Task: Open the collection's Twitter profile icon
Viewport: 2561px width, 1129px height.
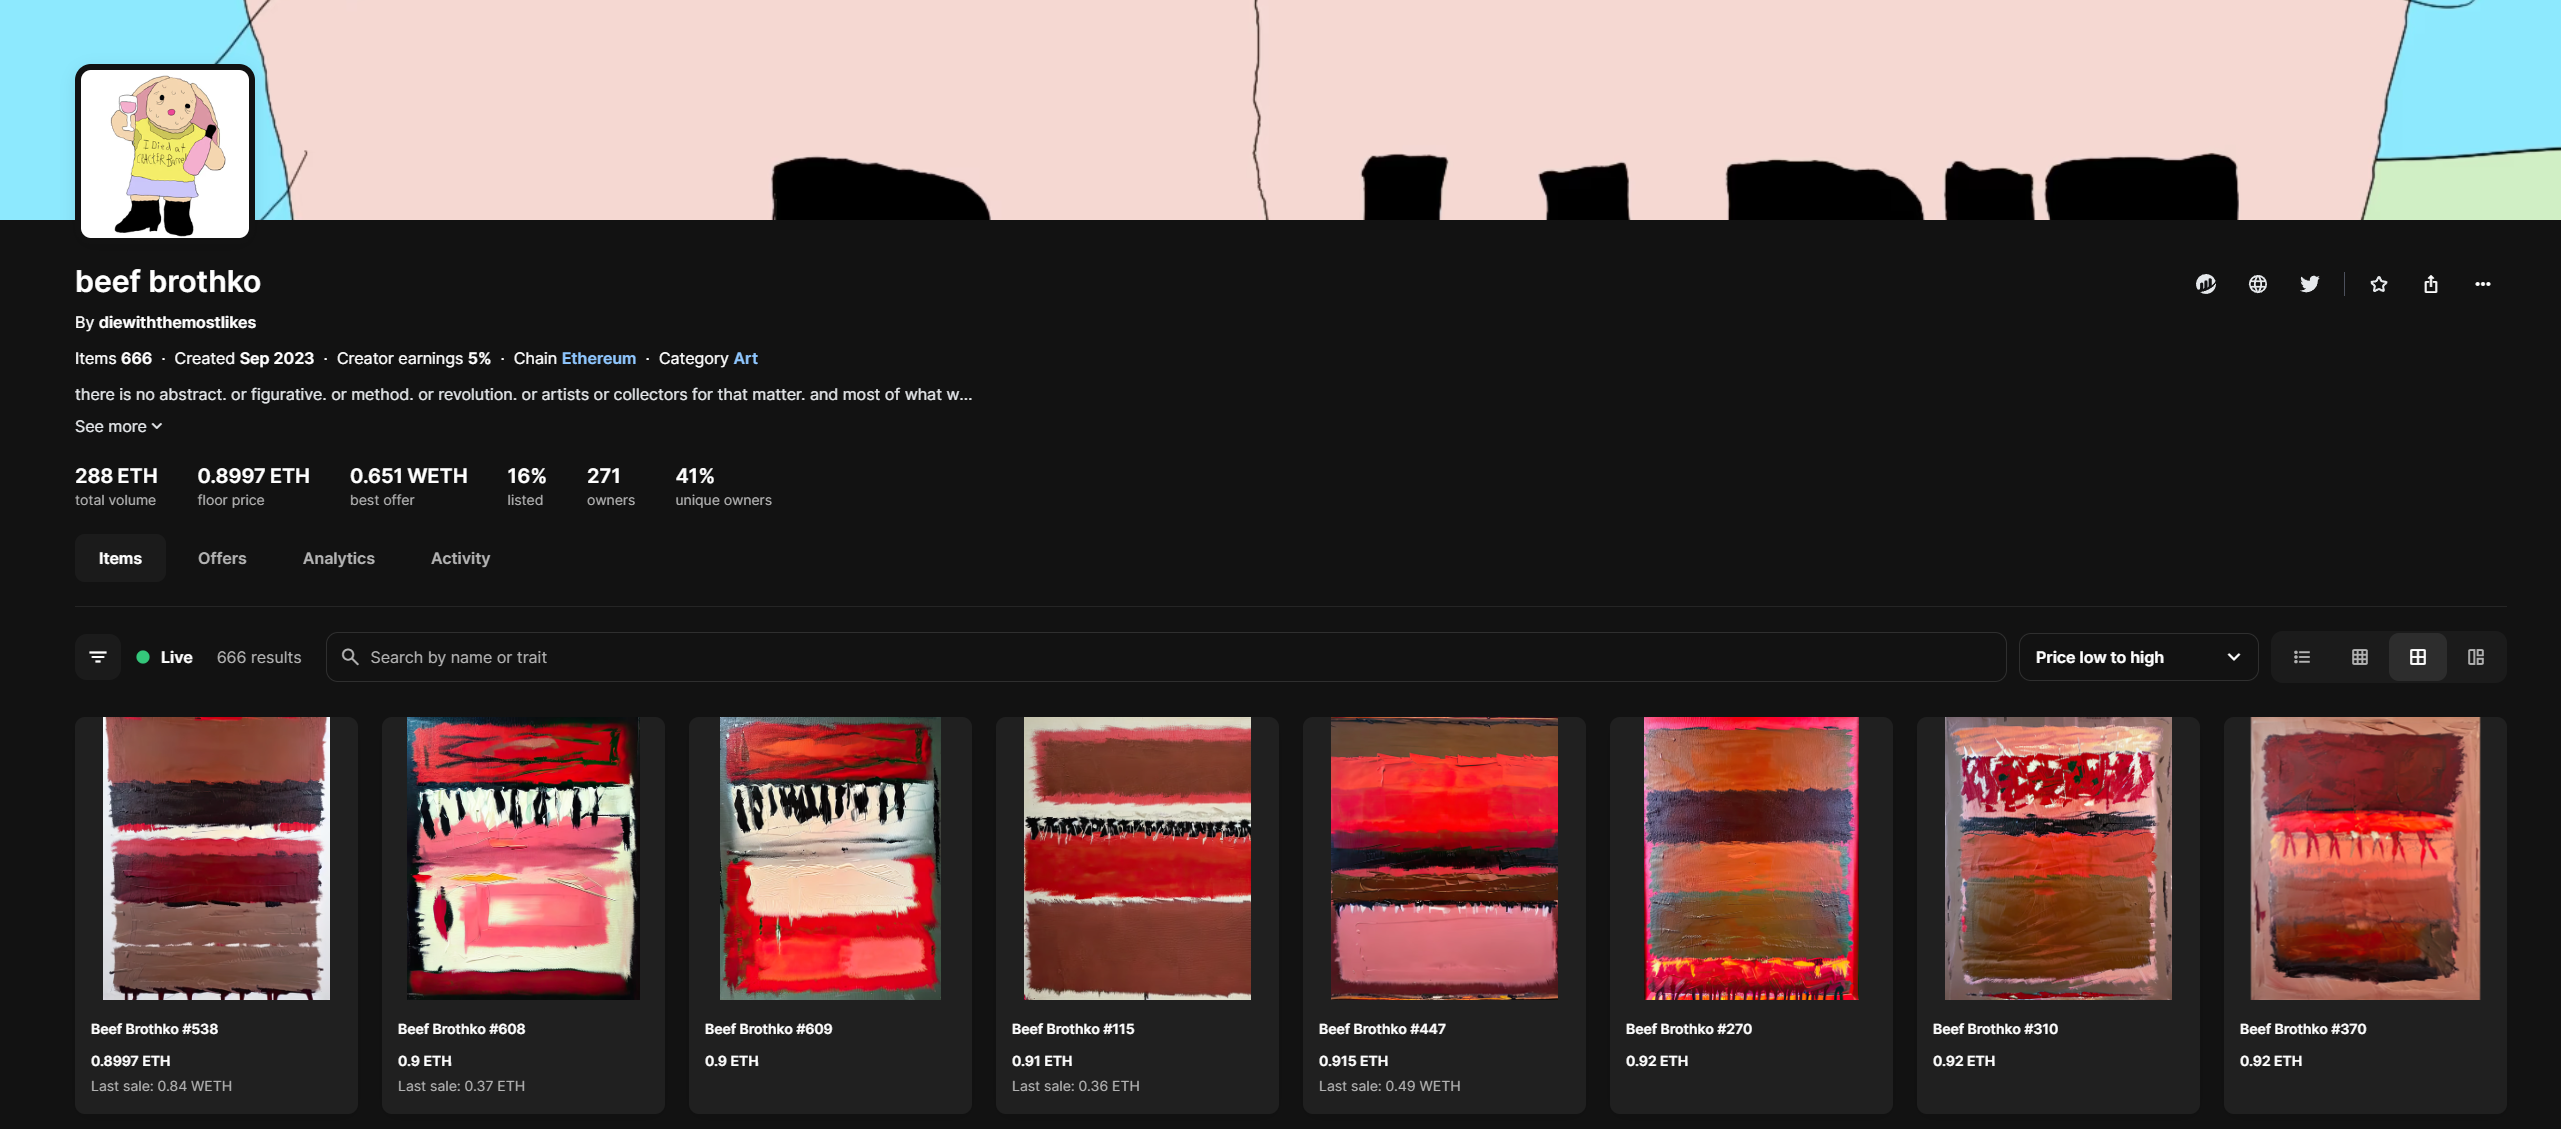Action: [x=2309, y=284]
